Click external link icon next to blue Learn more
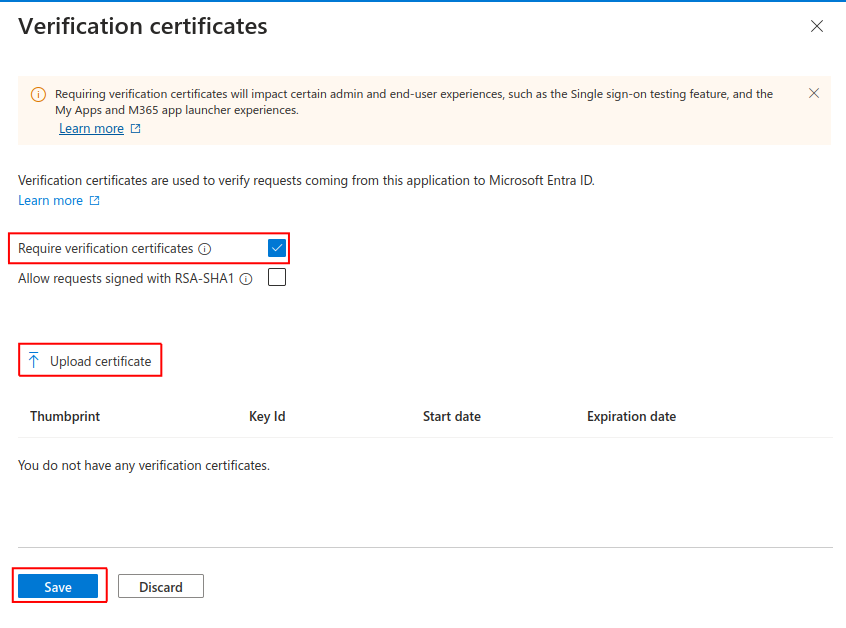 [94, 201]
